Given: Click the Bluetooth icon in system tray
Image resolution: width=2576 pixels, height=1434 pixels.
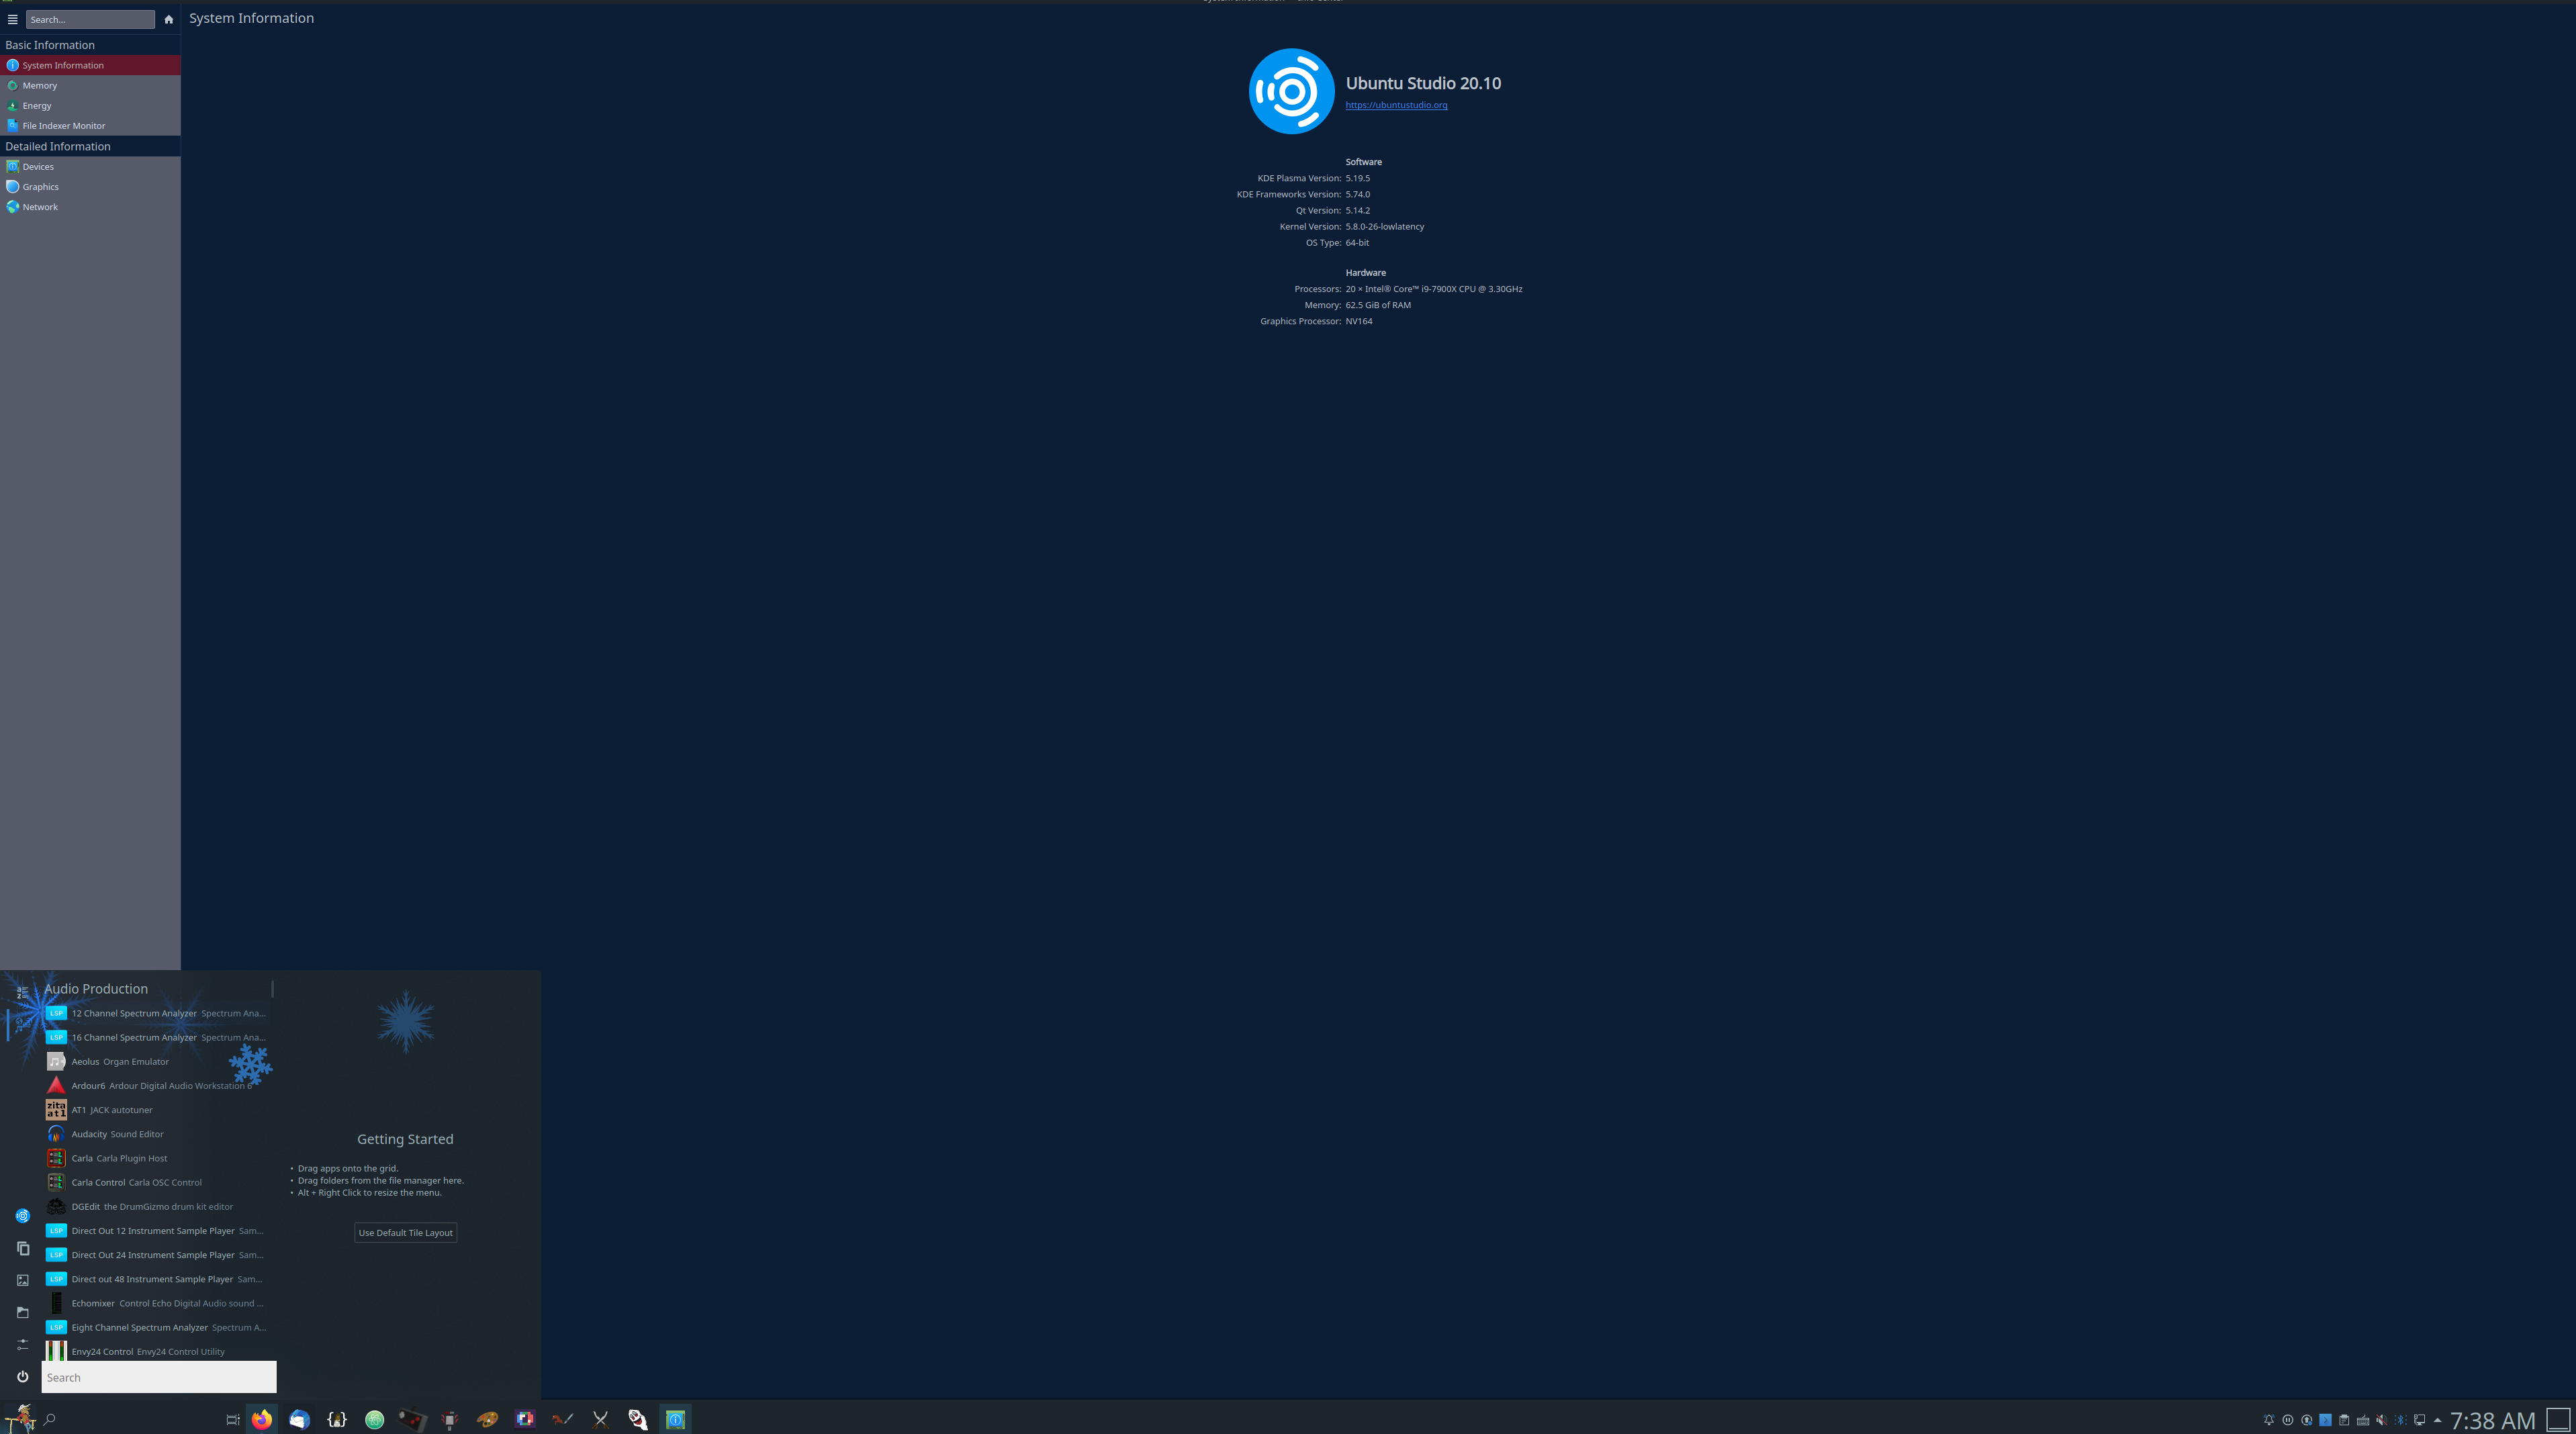Looking at the screenshot, I should 2401,1420.
